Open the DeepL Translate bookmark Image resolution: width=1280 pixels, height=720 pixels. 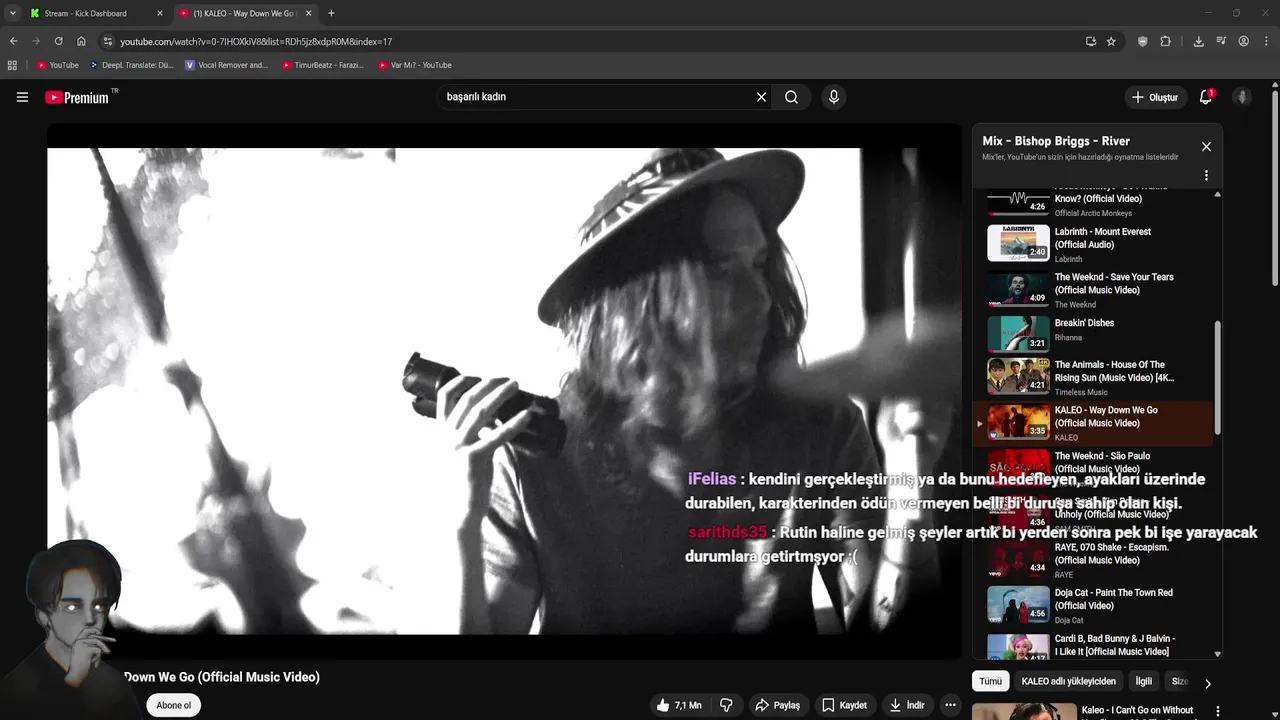(x=132, y=65)
